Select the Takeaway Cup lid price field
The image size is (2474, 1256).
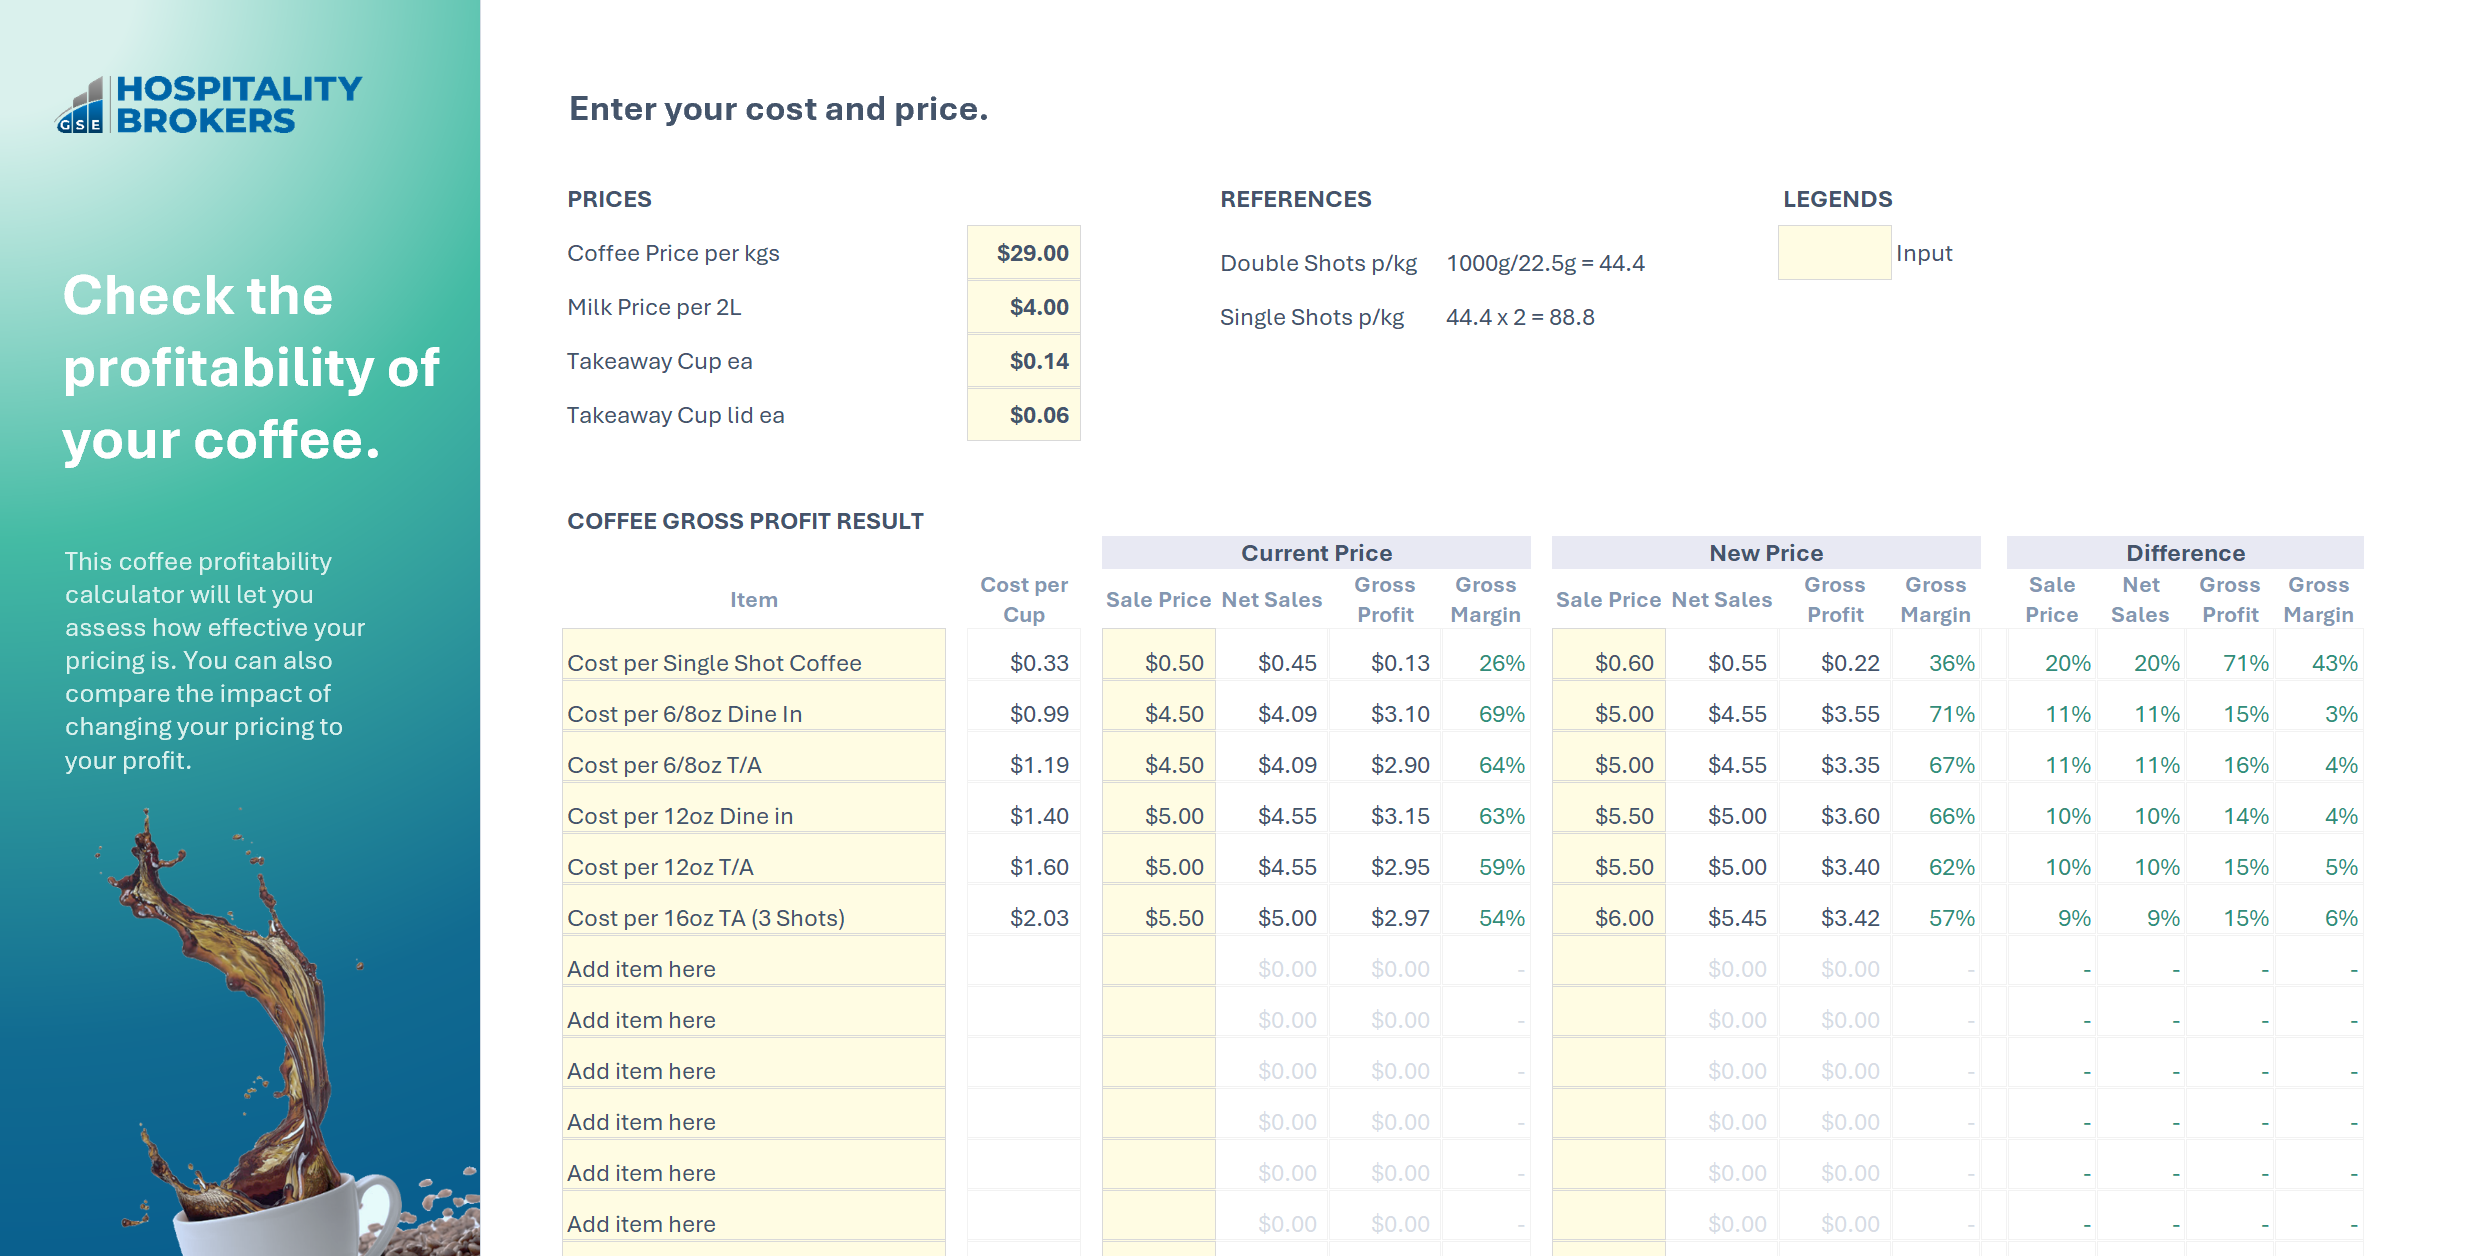click(1023, 415)
